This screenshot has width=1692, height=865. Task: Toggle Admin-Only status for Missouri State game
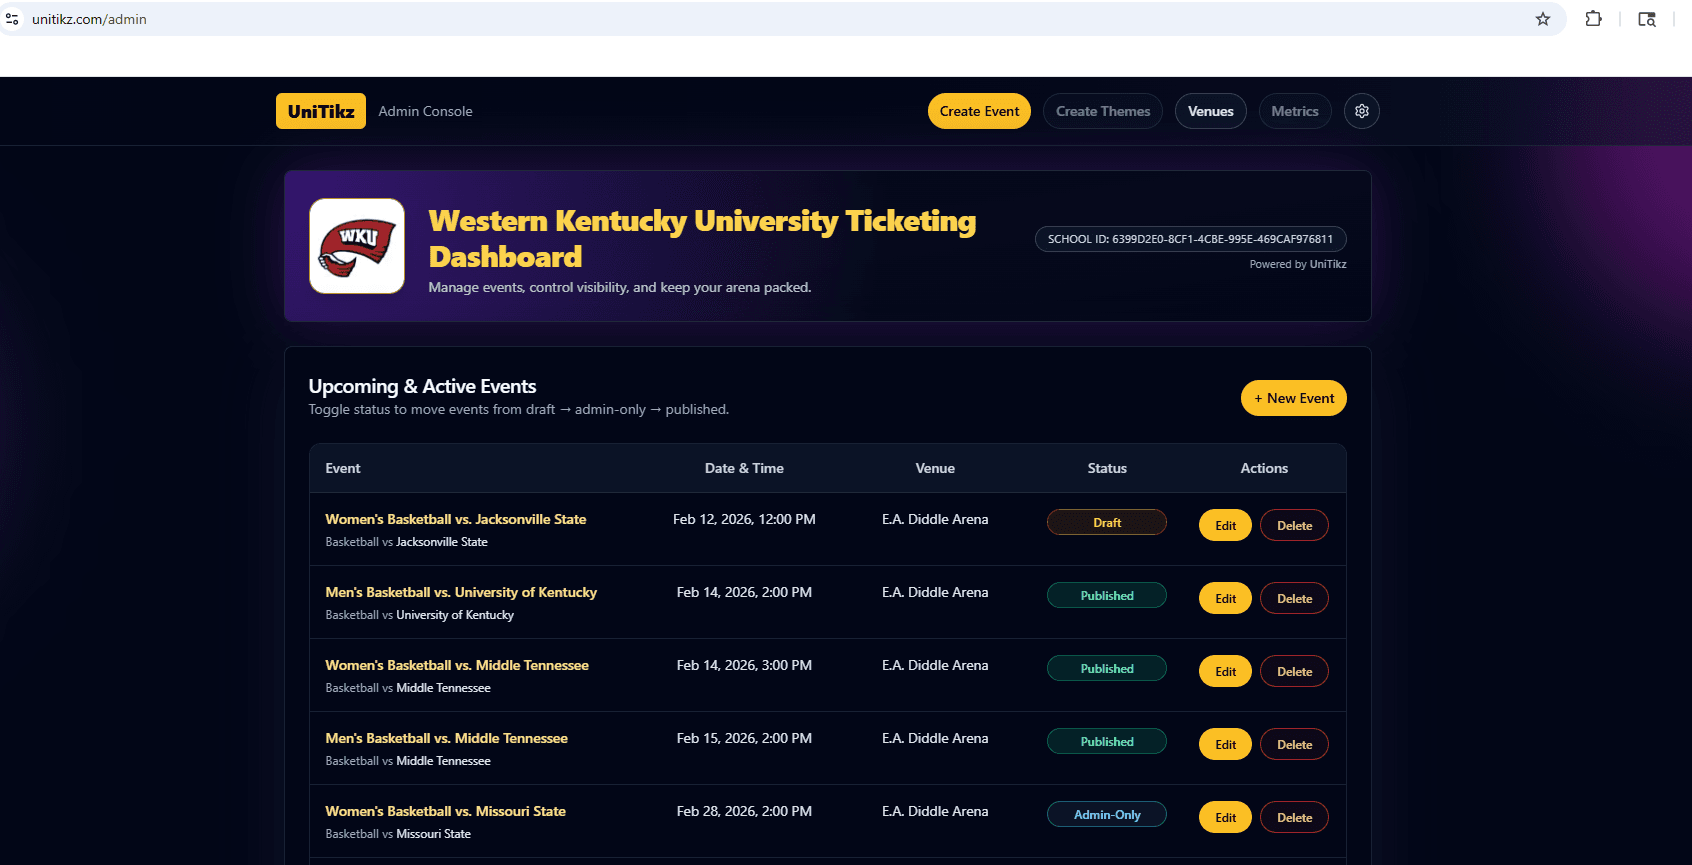pos(1107,814)
